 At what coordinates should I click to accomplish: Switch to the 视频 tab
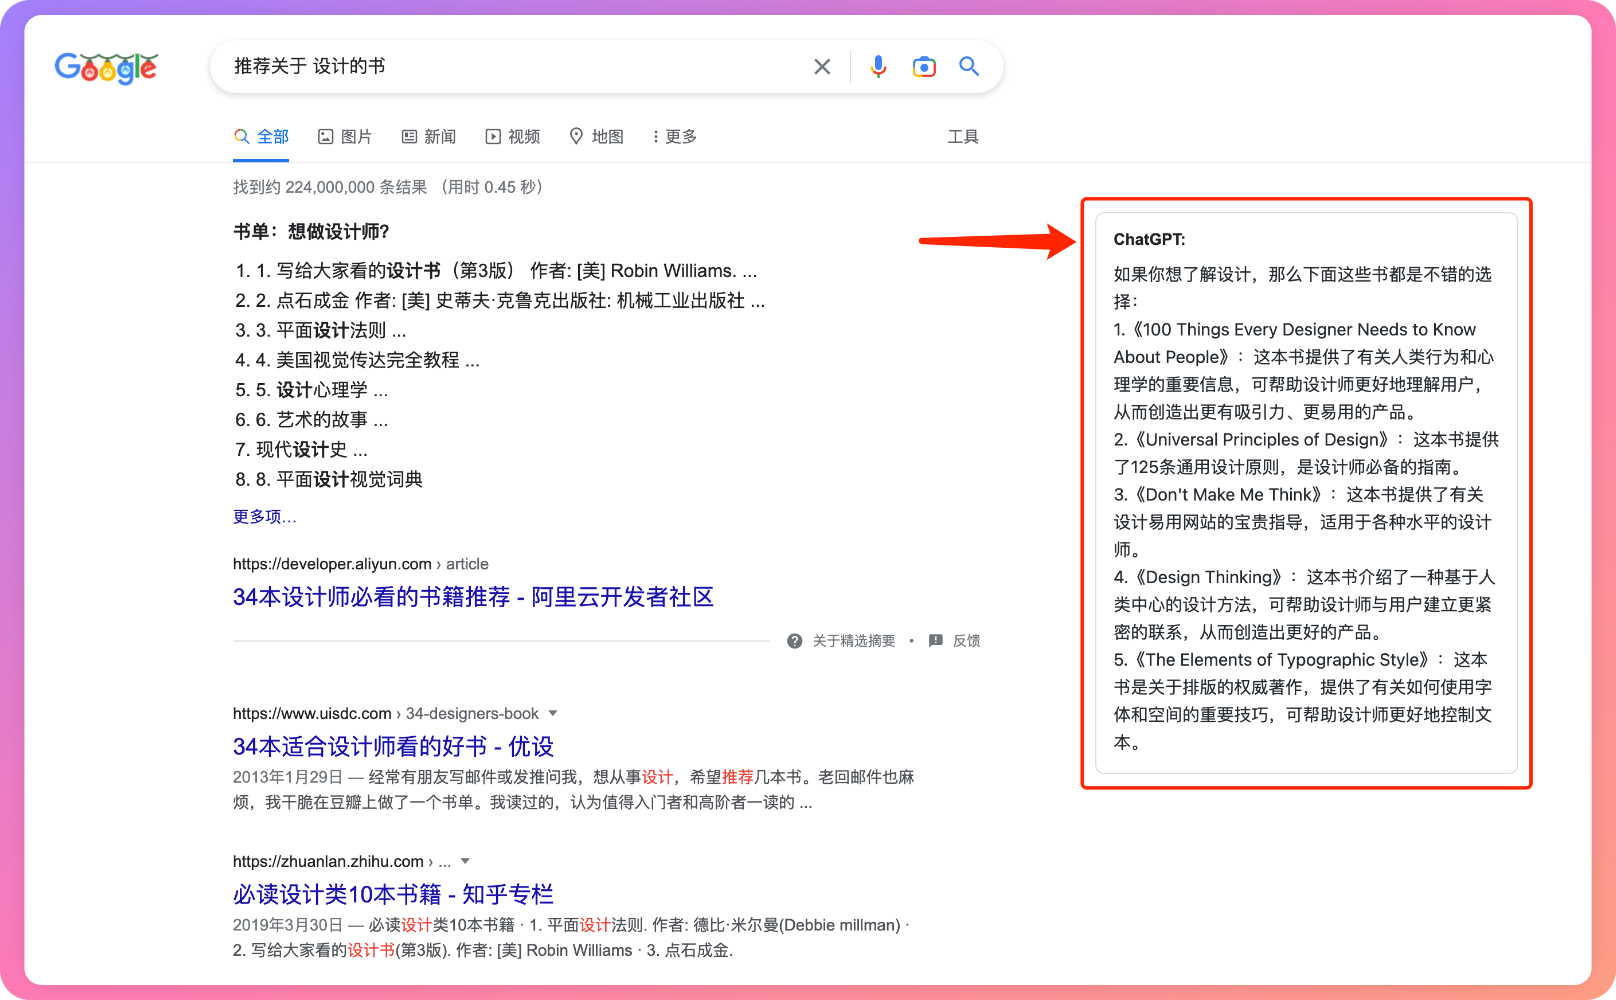coord(513,137)
